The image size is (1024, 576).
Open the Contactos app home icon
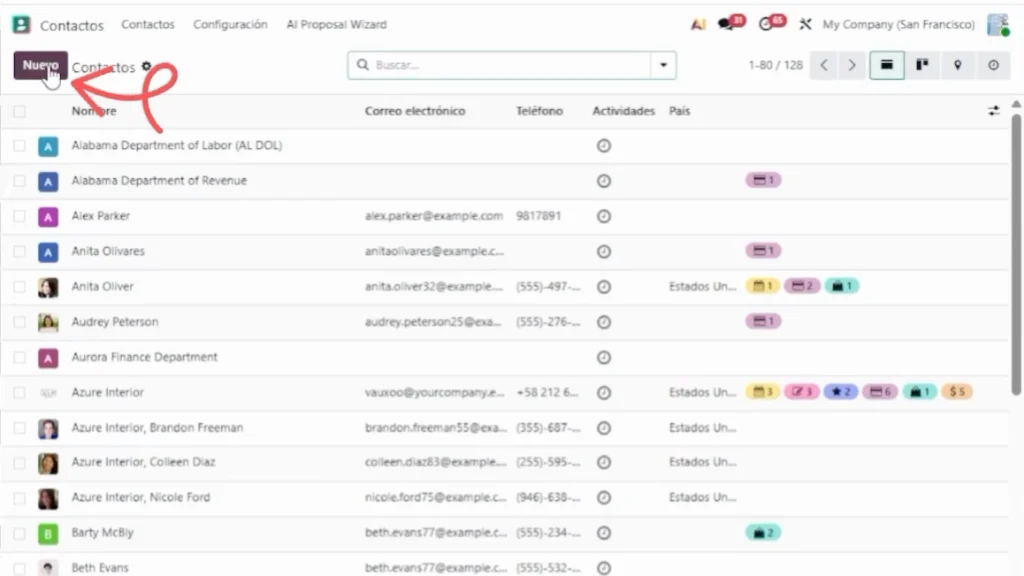[x=21, y=25]
